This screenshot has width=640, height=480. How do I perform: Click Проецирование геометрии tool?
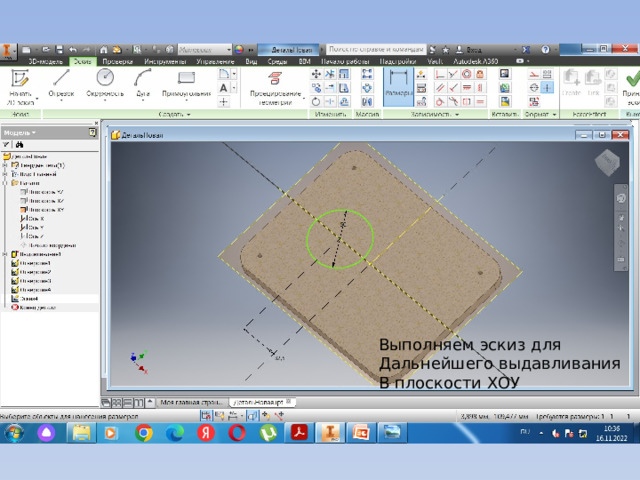(x=276, y=88)
